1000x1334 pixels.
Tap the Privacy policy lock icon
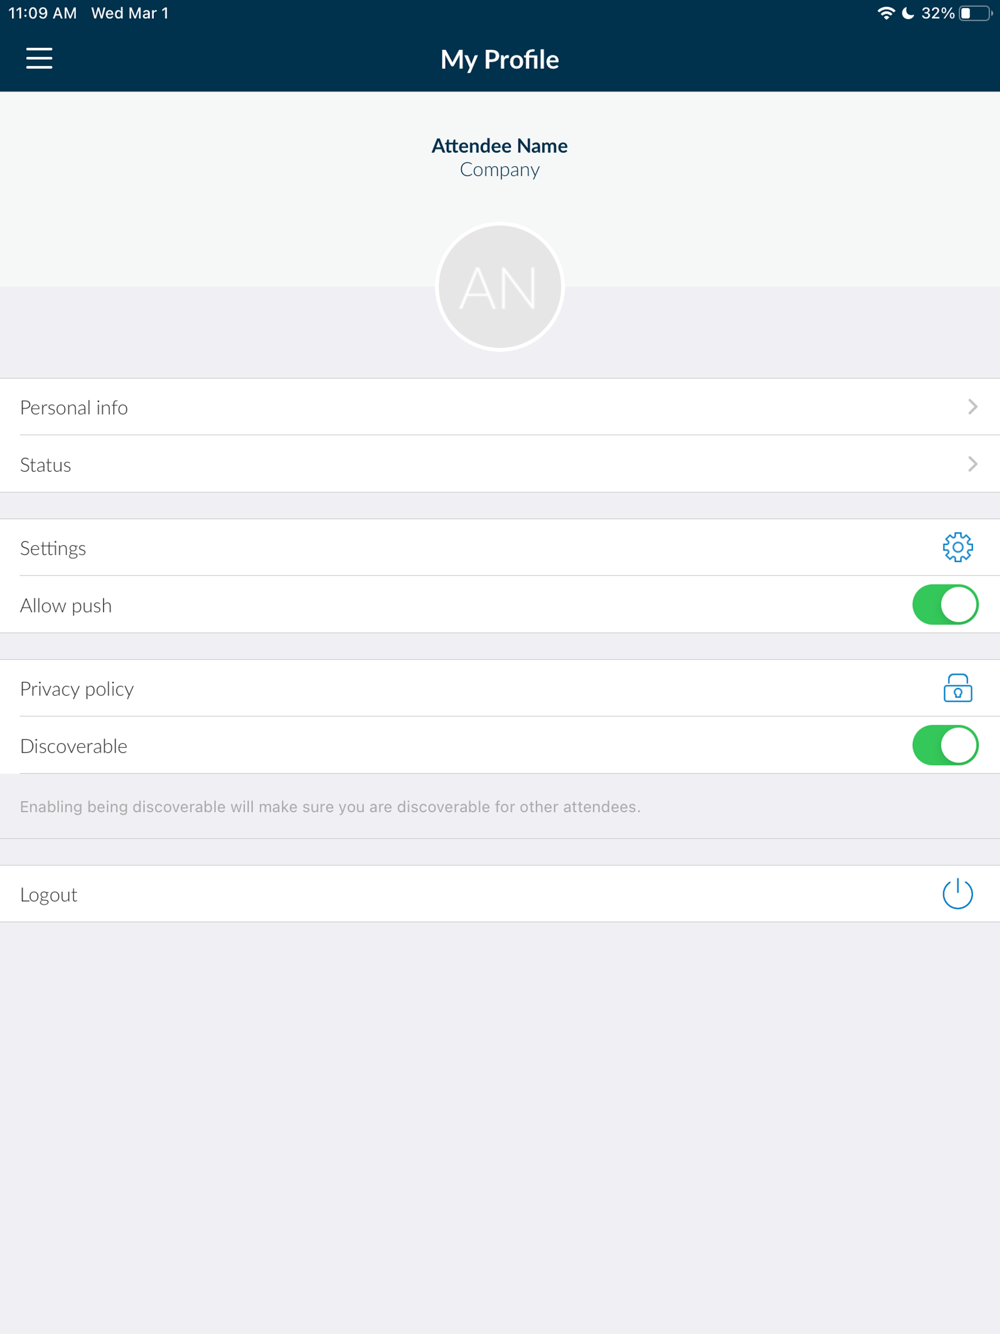(x=957, y=688)
